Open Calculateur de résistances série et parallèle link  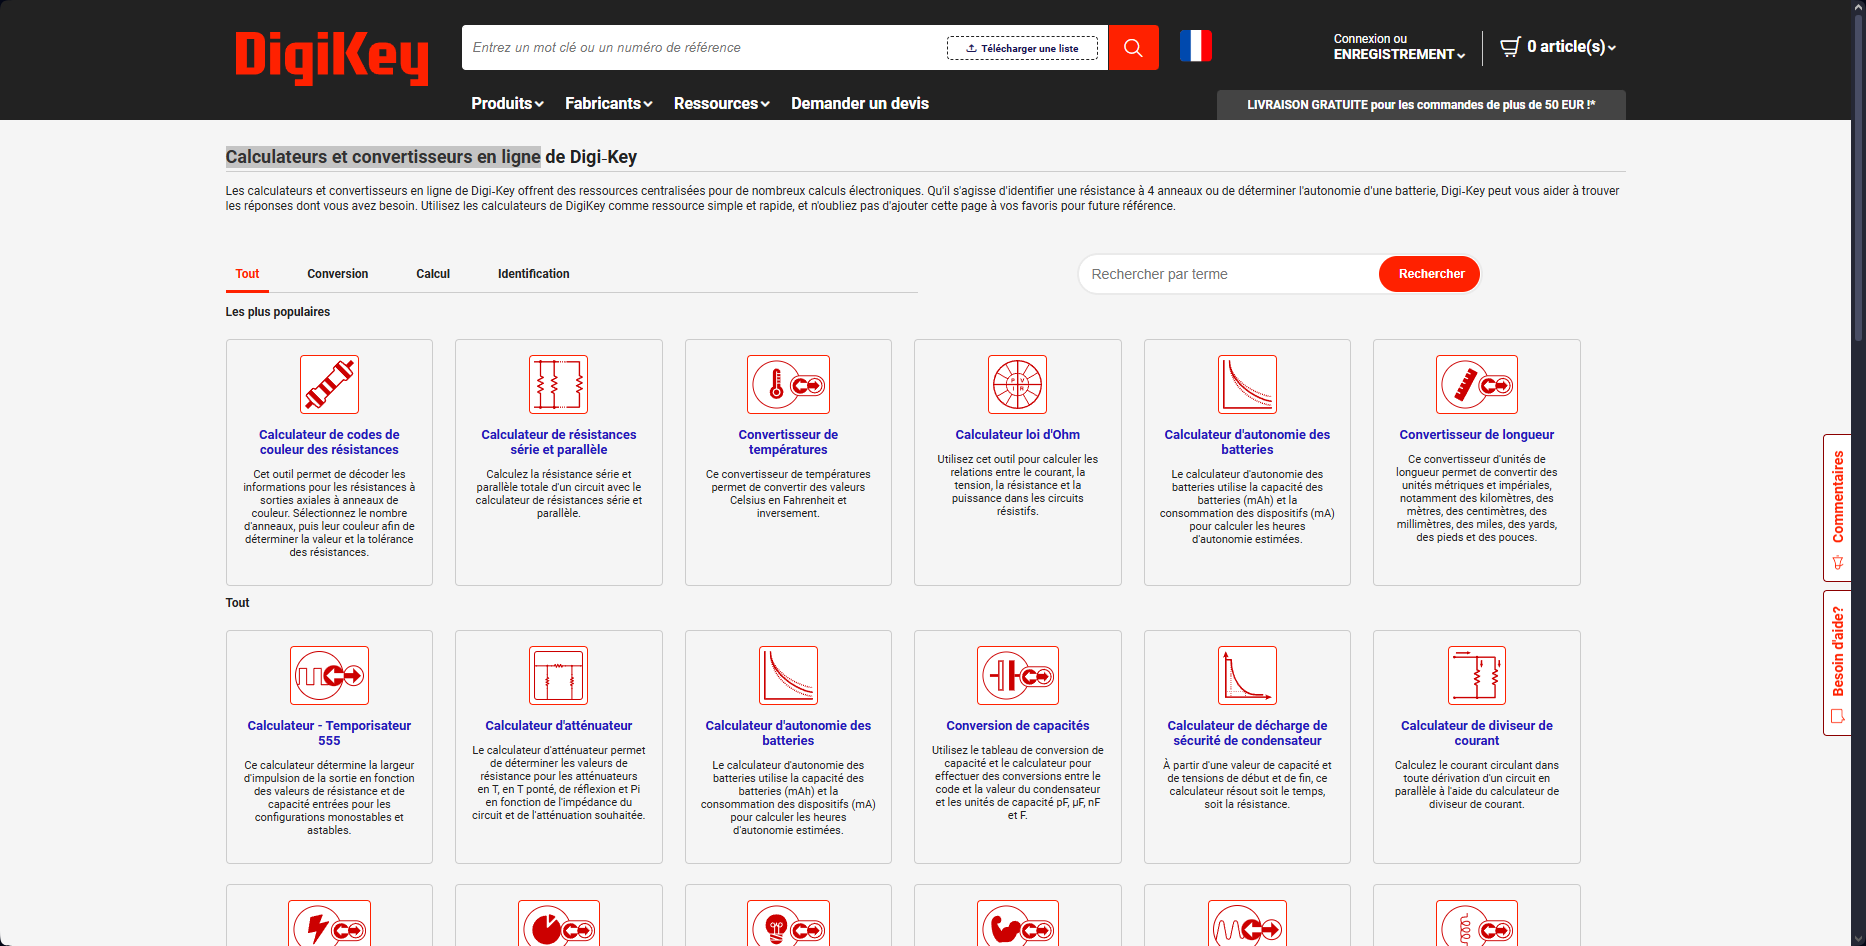click(558, 442)
